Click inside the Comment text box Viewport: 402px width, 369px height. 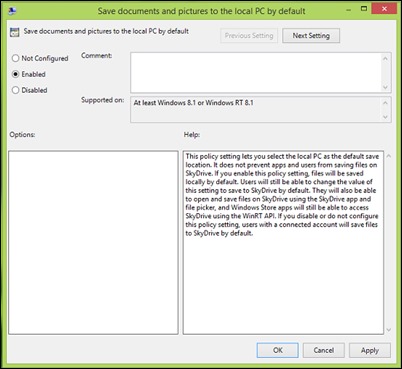pos(256,73)
